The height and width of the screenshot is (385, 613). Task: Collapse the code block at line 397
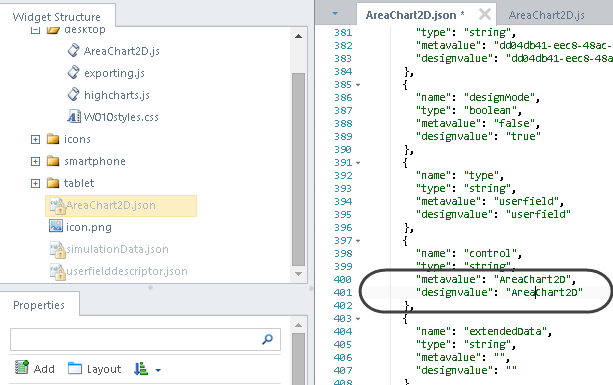coord(358,241)
